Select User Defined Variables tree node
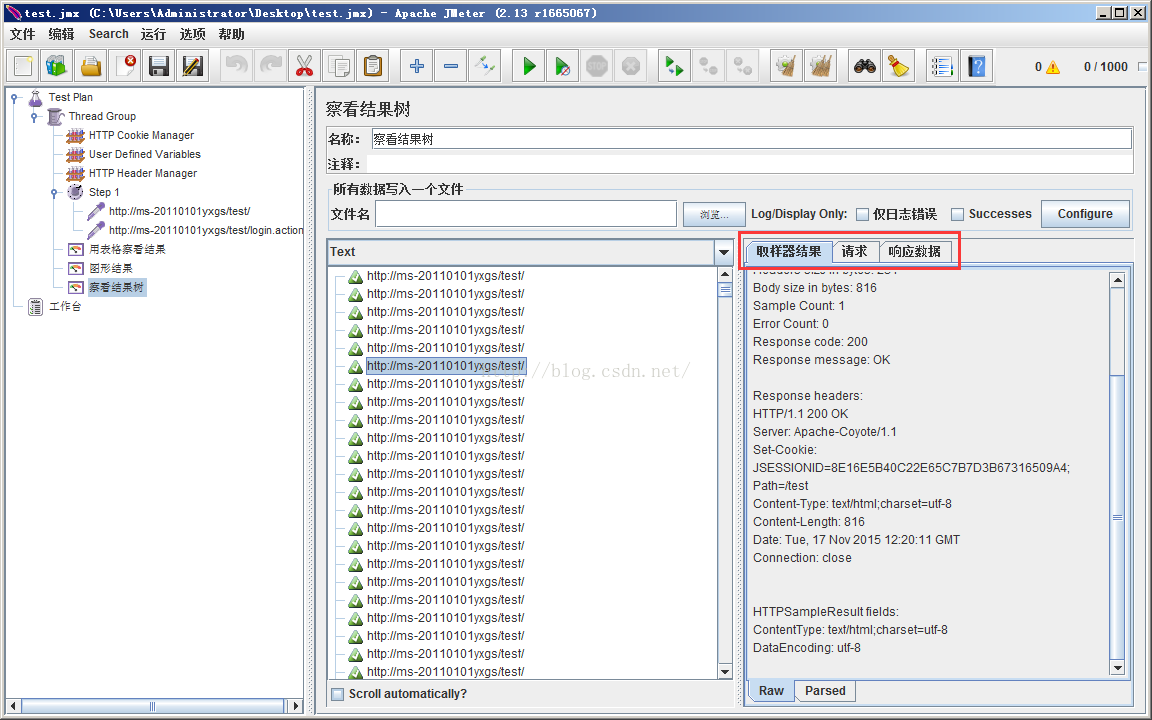1152x720 pixels. tap(145, 154)
